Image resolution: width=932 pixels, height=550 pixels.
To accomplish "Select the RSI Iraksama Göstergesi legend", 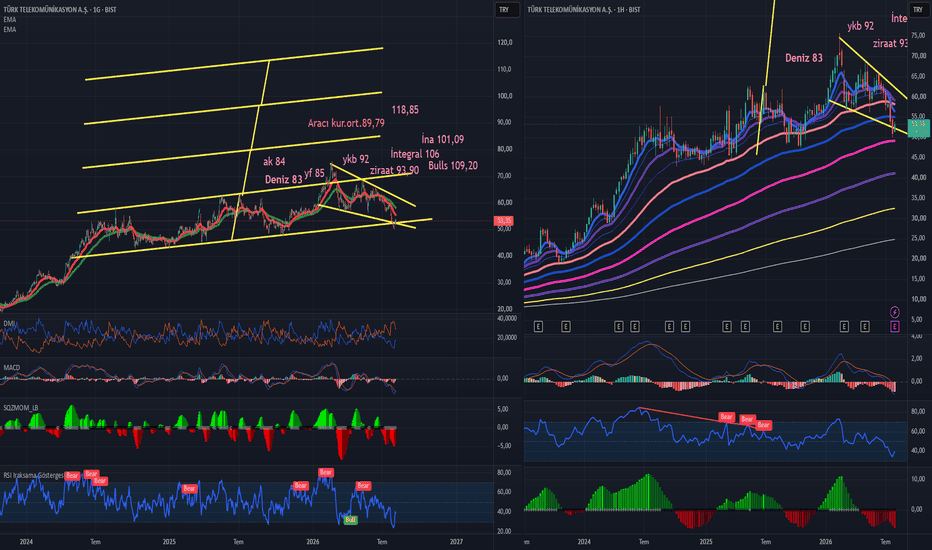I will tap(33, 476).
